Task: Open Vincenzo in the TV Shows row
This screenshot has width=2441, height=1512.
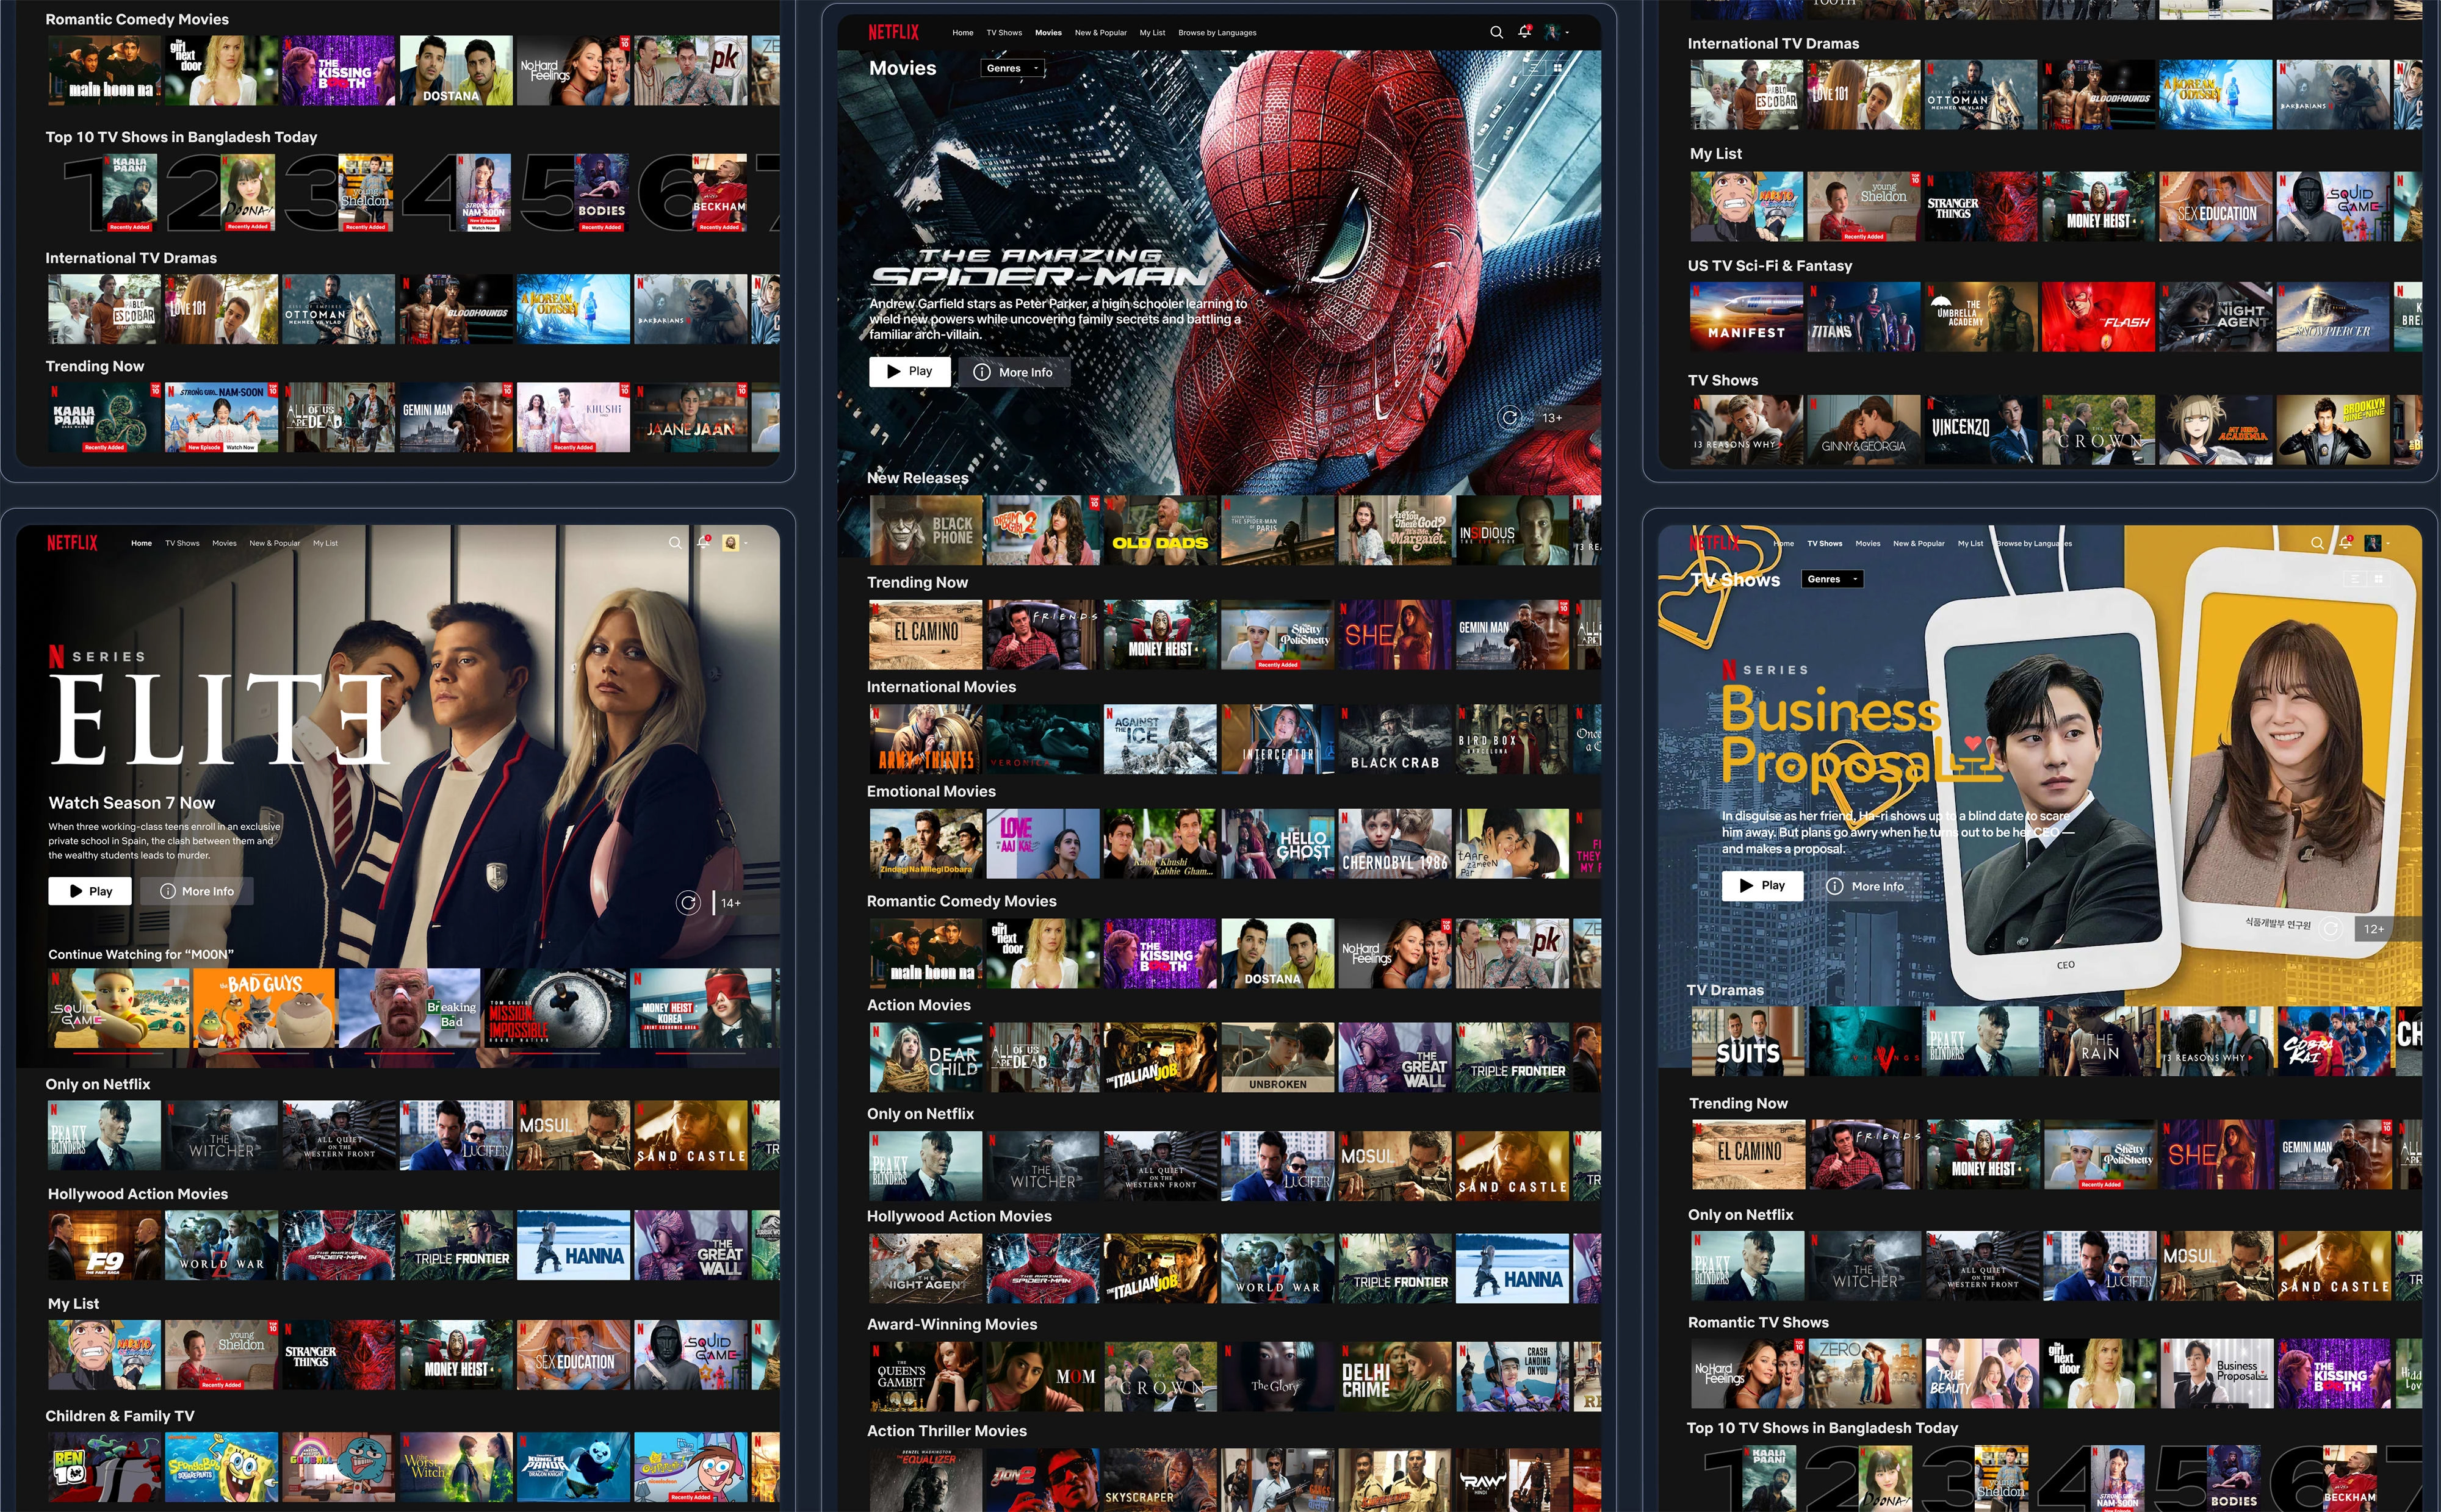Action: [x=1981, y=430]
